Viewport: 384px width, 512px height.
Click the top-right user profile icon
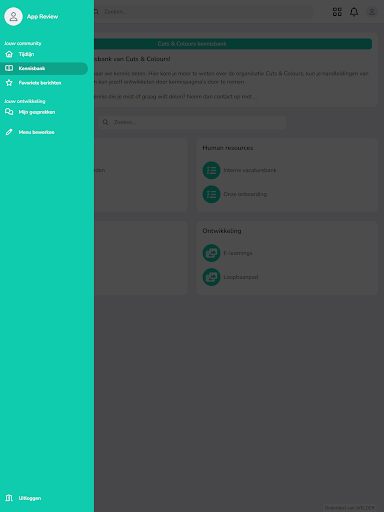click(372, 12)
